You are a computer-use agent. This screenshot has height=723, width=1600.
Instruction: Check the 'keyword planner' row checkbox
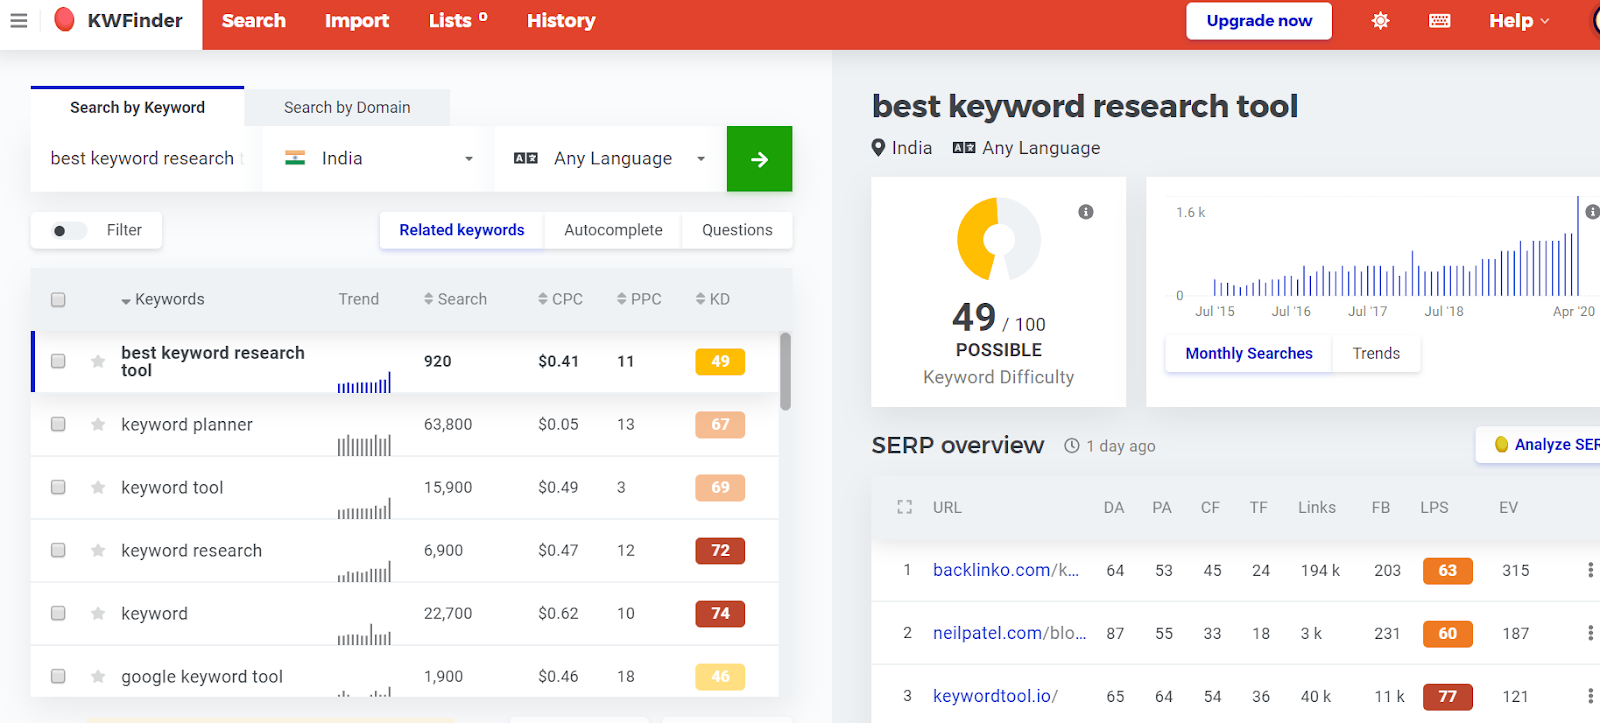tap(58, 424)
